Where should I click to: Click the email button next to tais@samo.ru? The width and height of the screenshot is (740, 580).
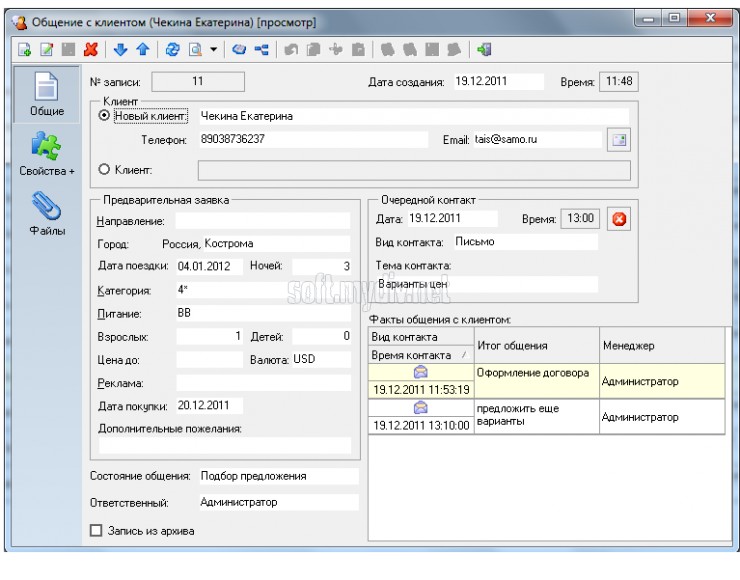point(619,140)
